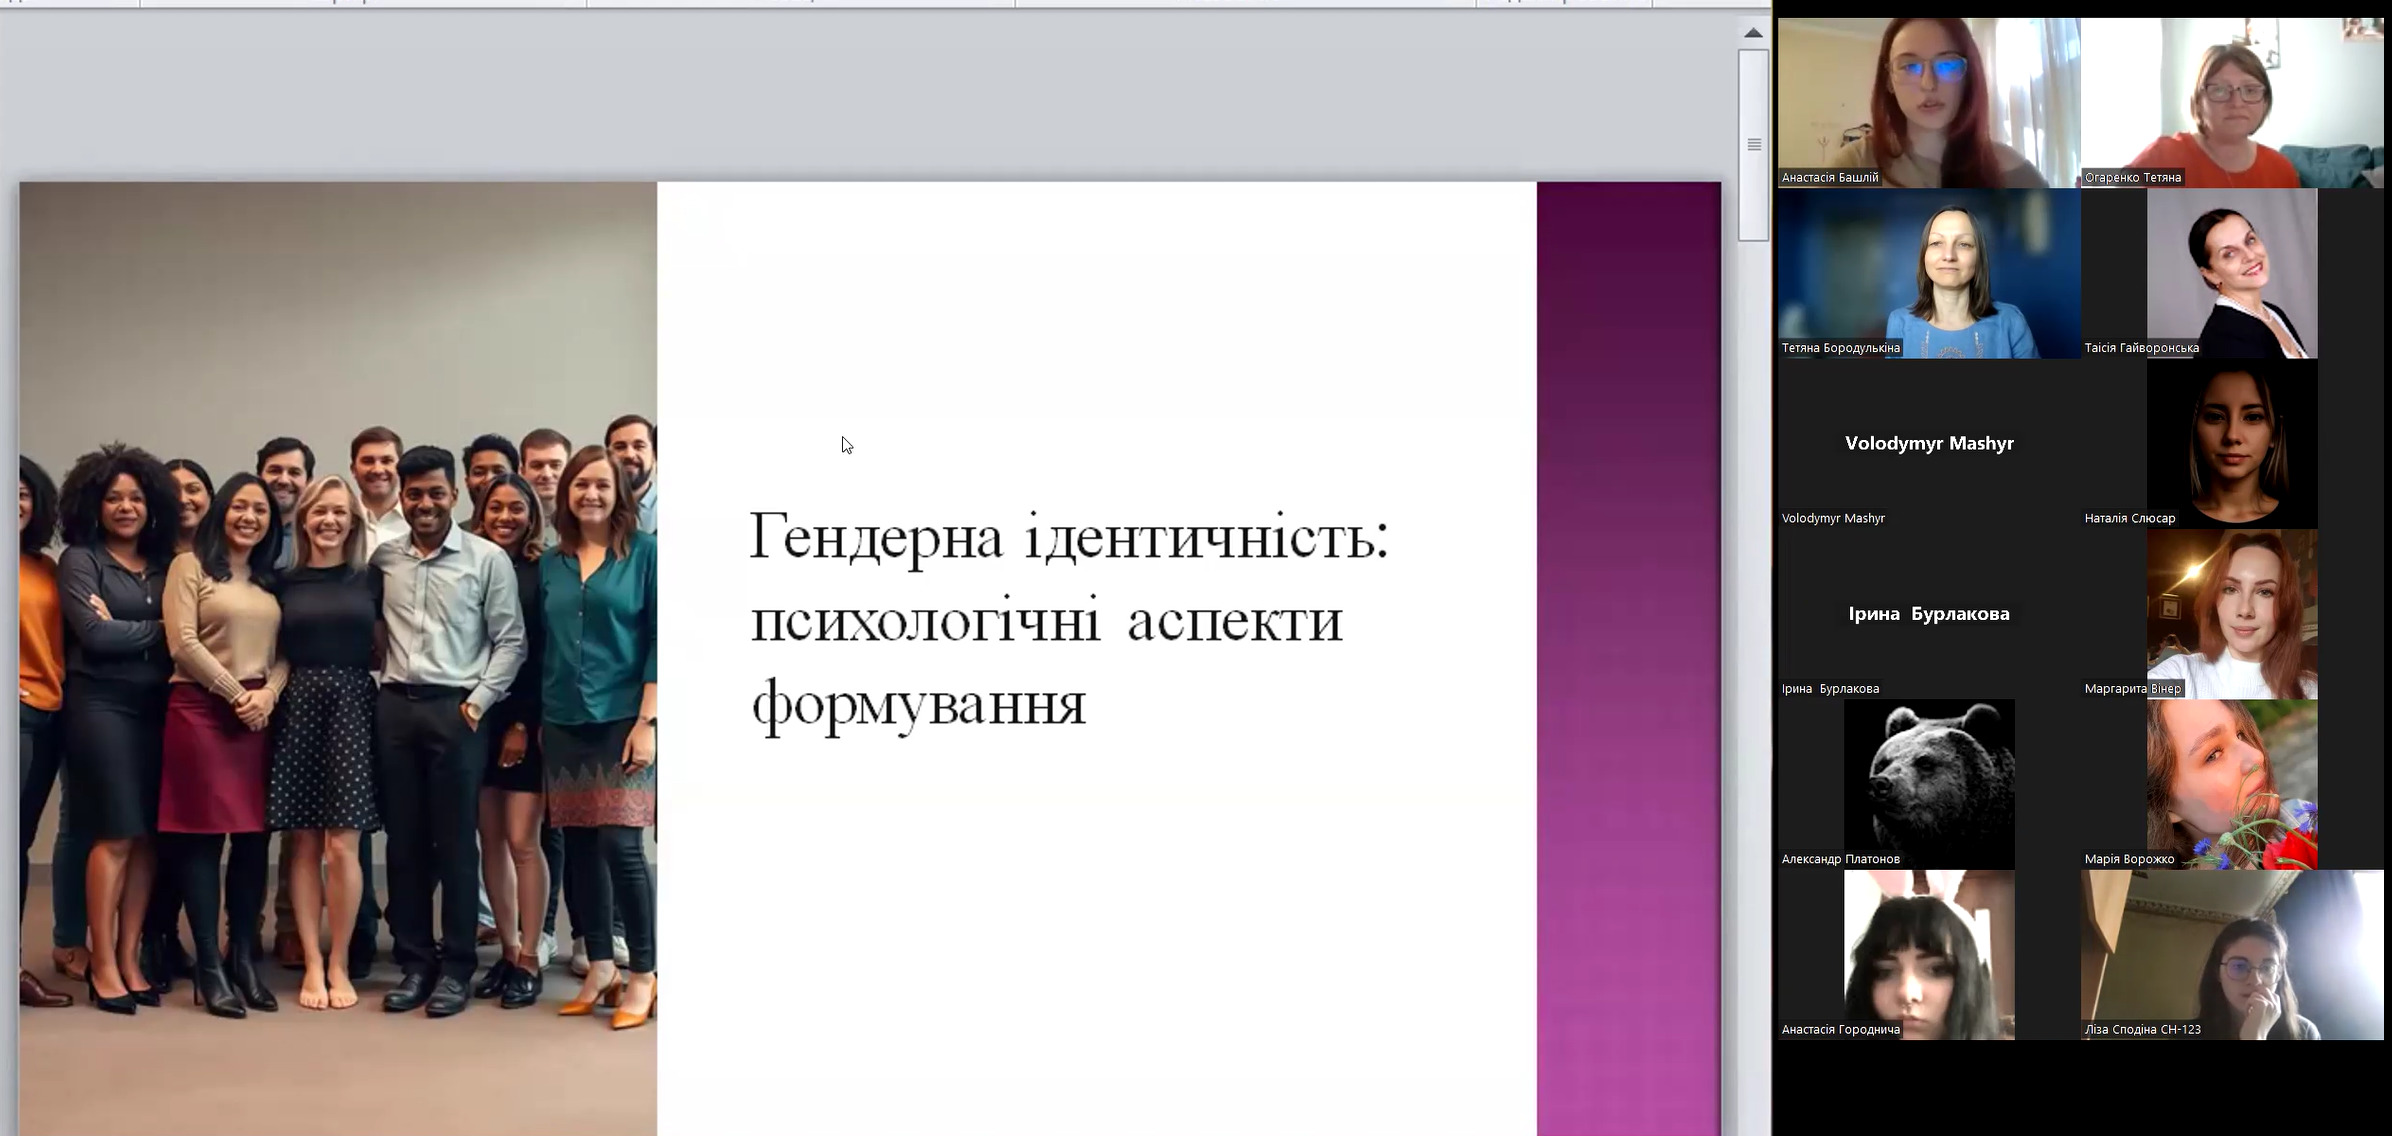Select Ліза Сподіна СН-123 video tile
The image size is (2392, 1136).
tap(2232, 953)
